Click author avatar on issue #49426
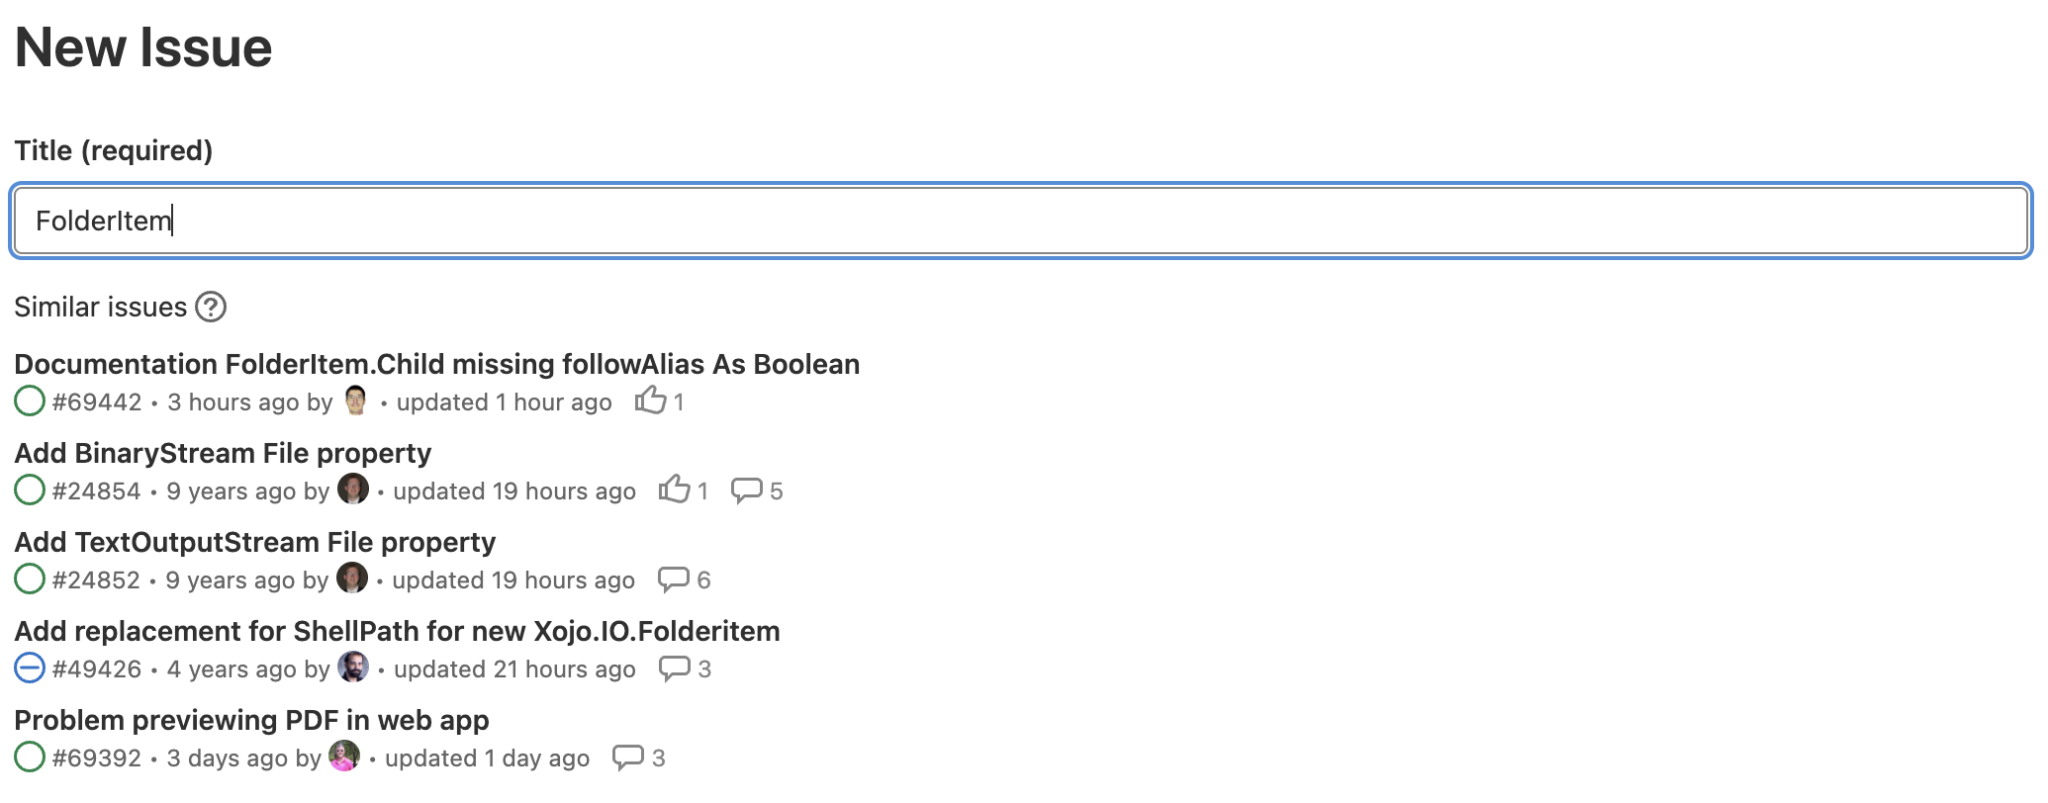This screenshot has width=2048, height=803. click(x=352, y=667)
